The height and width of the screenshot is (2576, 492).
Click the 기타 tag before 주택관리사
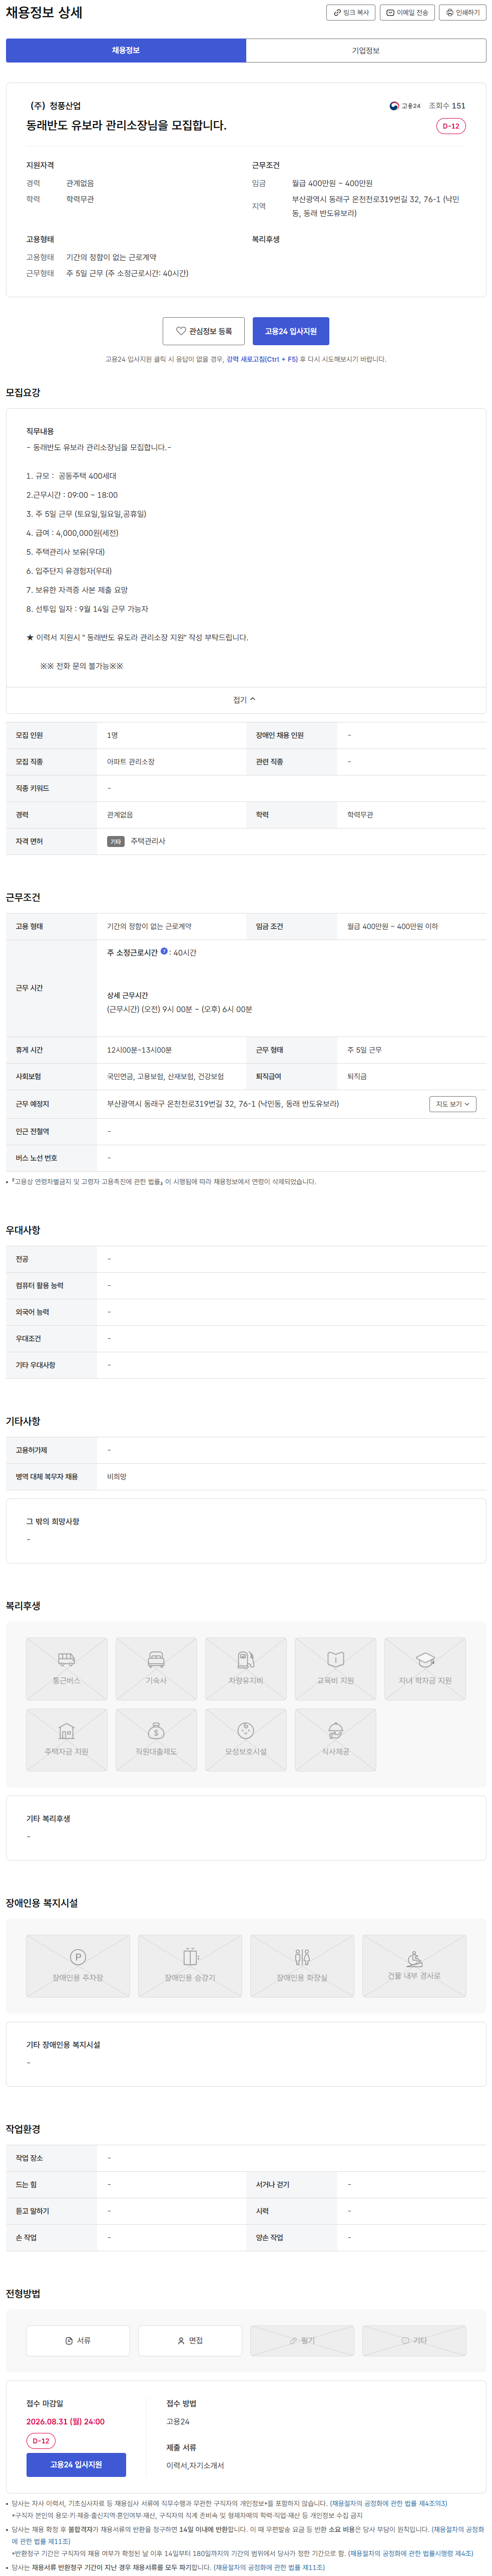pos(116,841)
